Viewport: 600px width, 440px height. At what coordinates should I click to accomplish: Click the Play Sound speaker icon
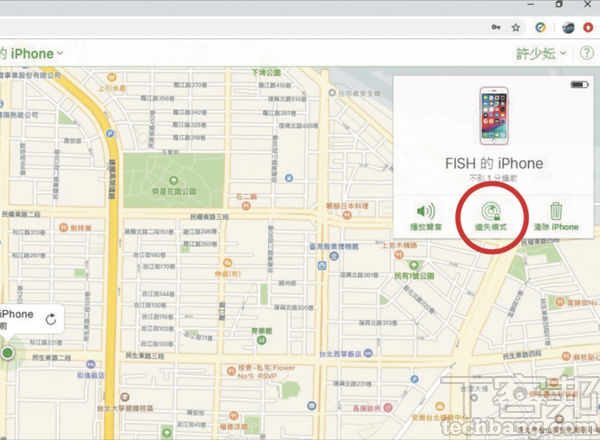coord(426,211)
